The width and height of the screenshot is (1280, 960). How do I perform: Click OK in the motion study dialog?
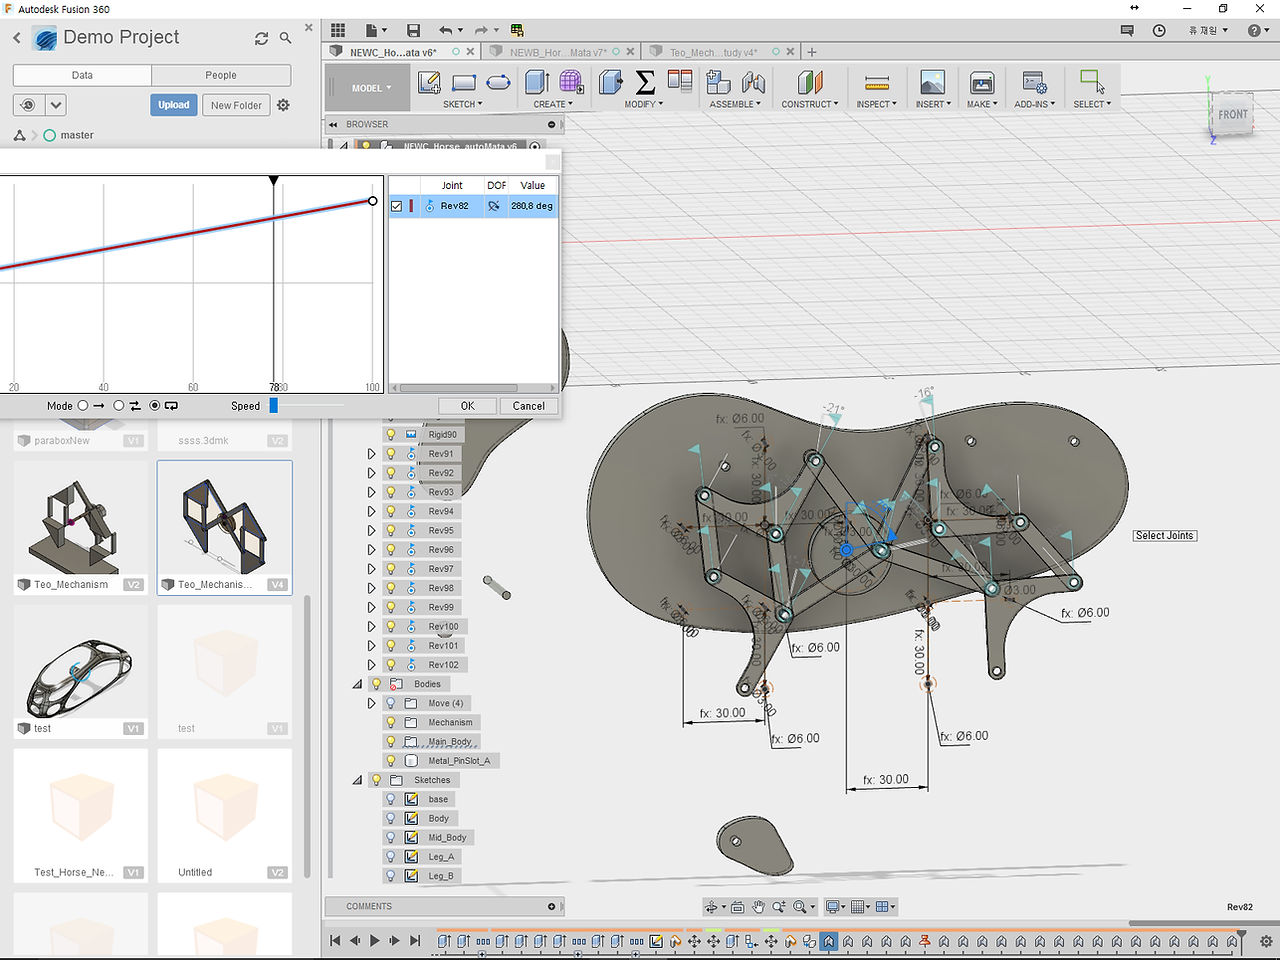click(467, 406)
